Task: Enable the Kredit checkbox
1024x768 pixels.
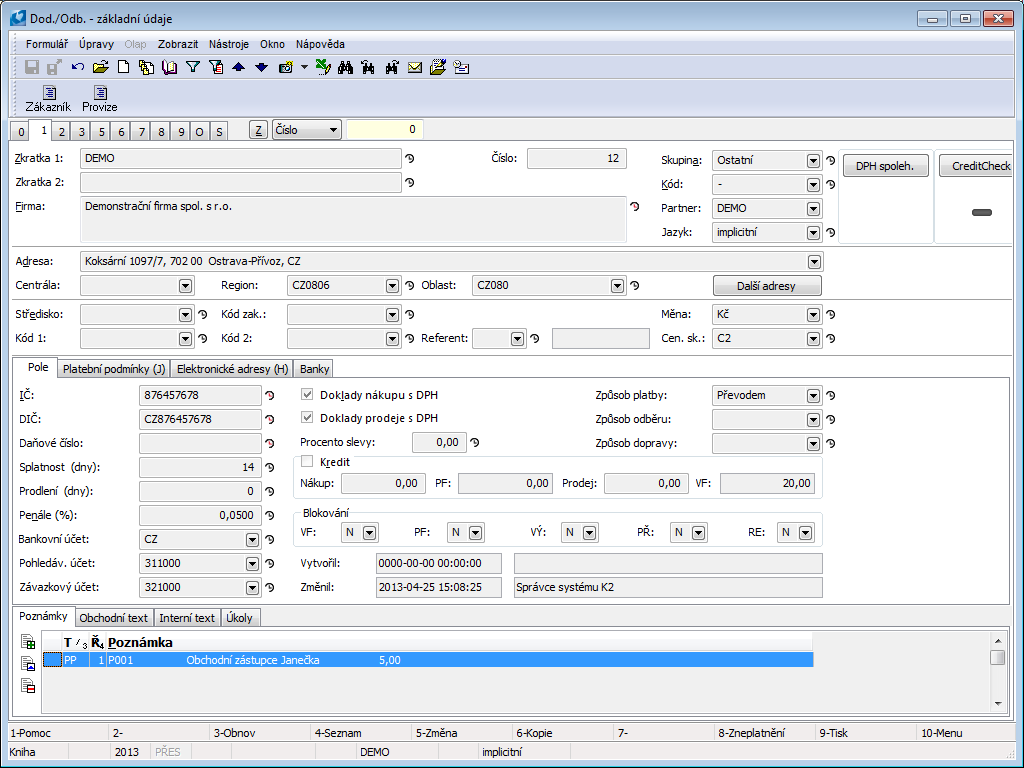Action: click(x=307, y=462)
